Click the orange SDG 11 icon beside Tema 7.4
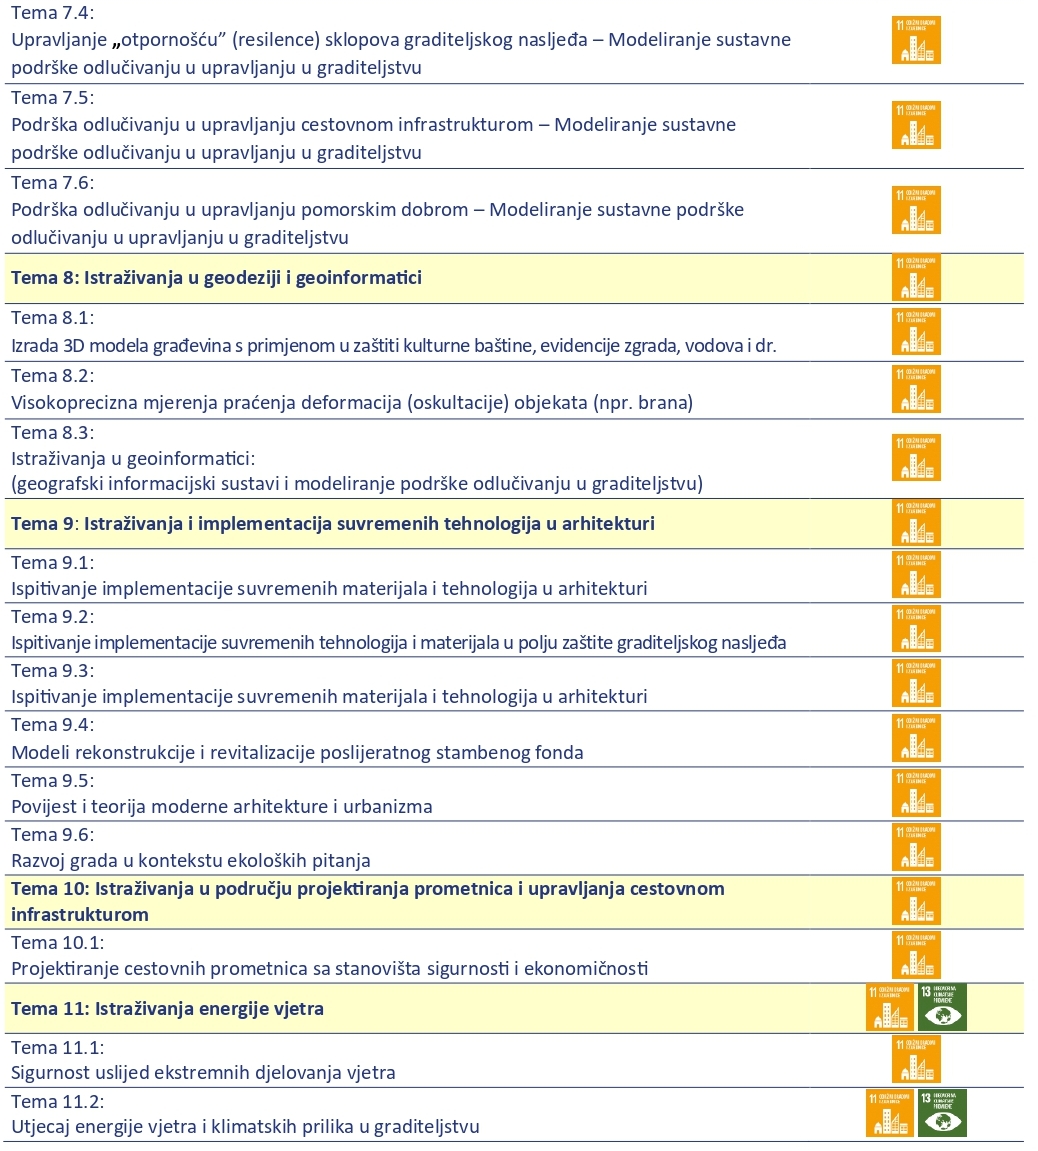The width and height of the screenshot is (1038, 1151). (916, 41)
